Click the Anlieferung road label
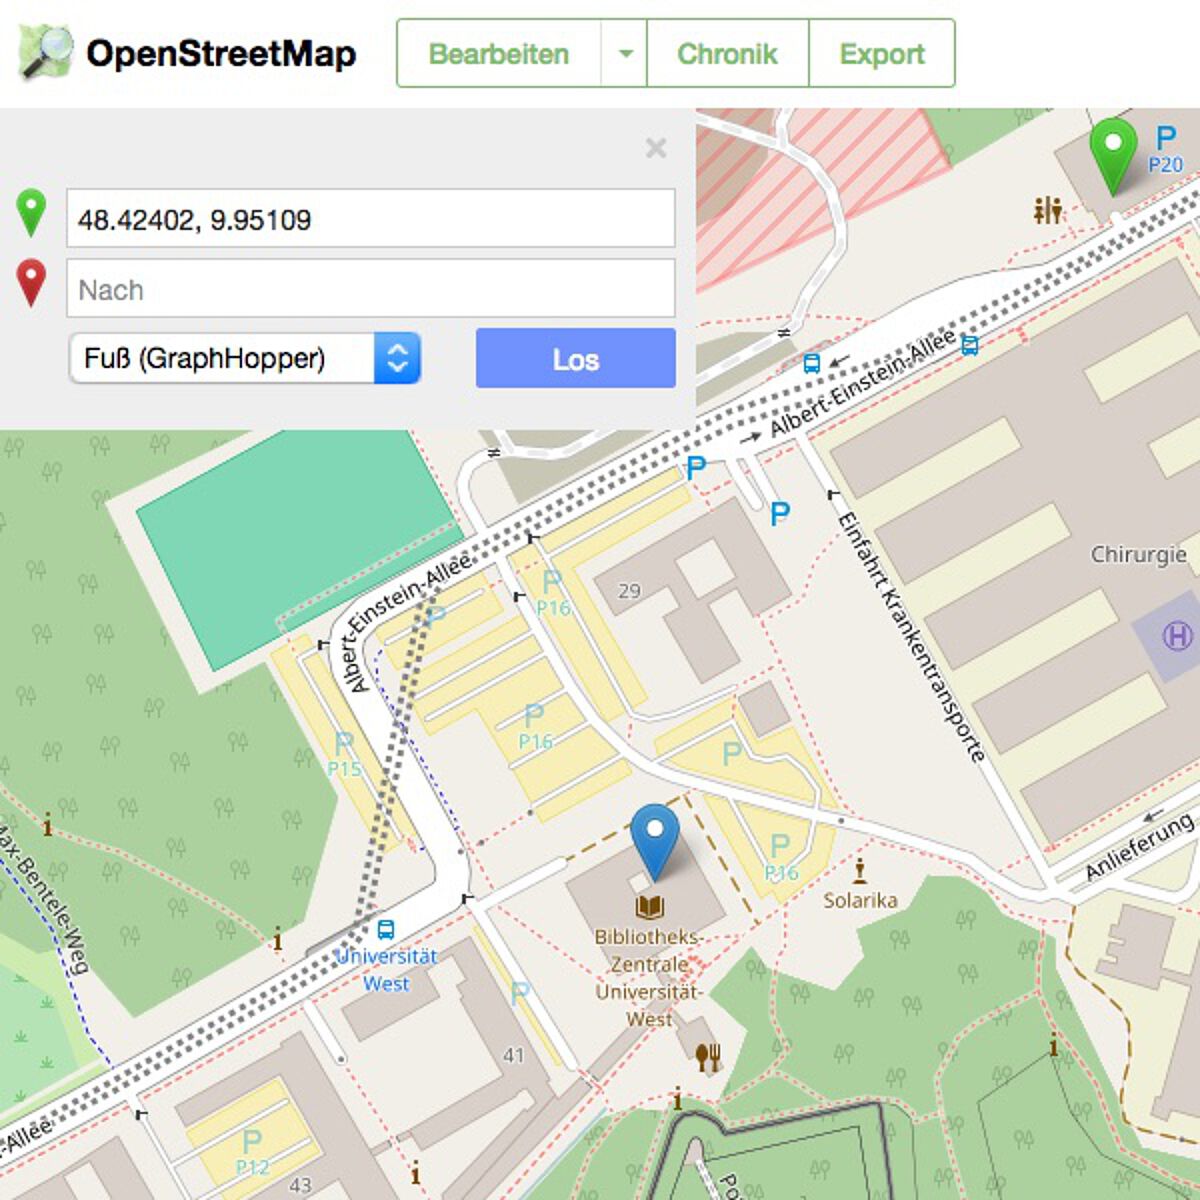Image resolution: width=1200 pixels, height=1200 pixels. (x=1140, y=846)
